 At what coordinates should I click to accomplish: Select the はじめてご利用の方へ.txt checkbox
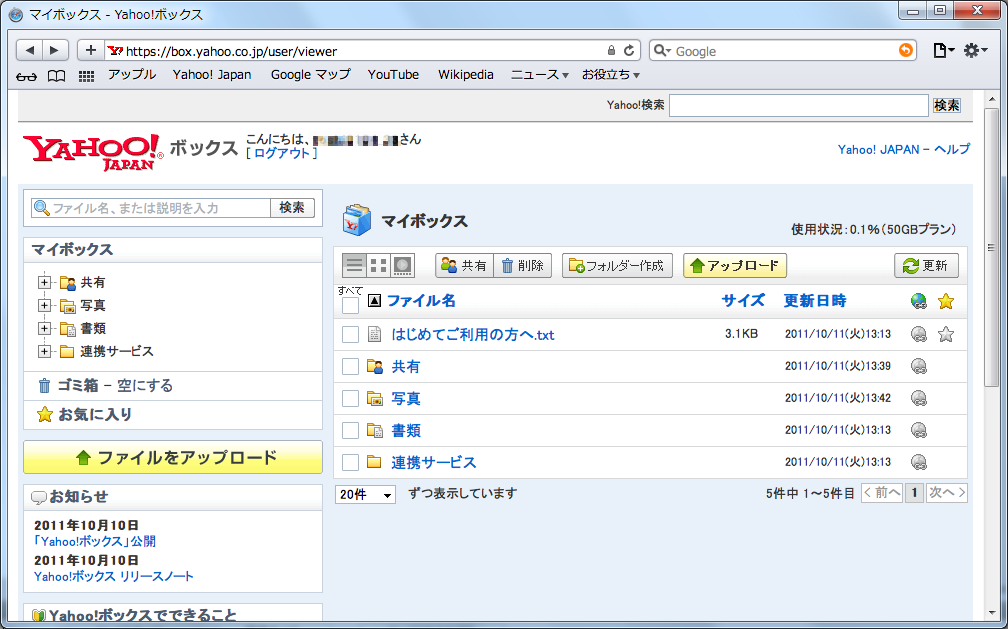click(x=350, y=334)
